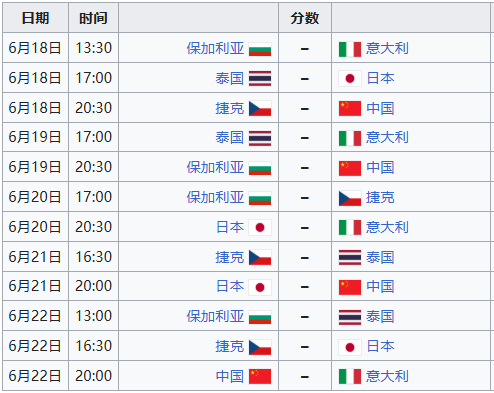Click China flag in June 22 20:00 row

point(260,376)
